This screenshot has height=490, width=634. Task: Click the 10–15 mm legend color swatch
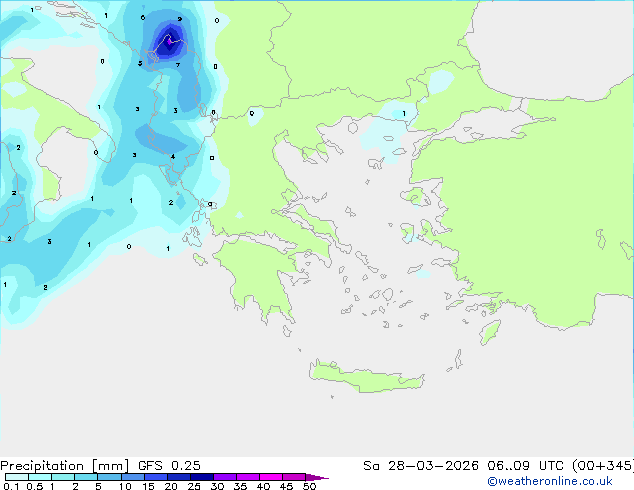click(133, 477)
